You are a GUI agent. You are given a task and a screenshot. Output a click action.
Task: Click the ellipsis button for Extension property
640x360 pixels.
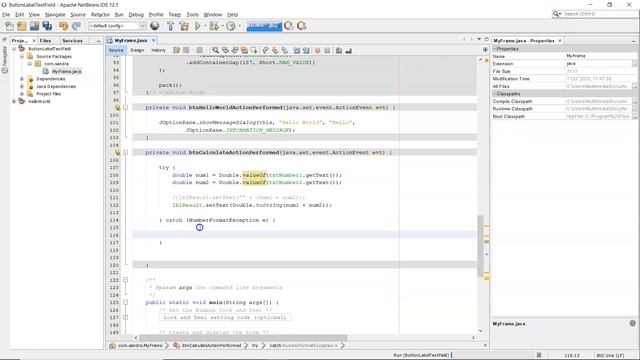point(635,64)
